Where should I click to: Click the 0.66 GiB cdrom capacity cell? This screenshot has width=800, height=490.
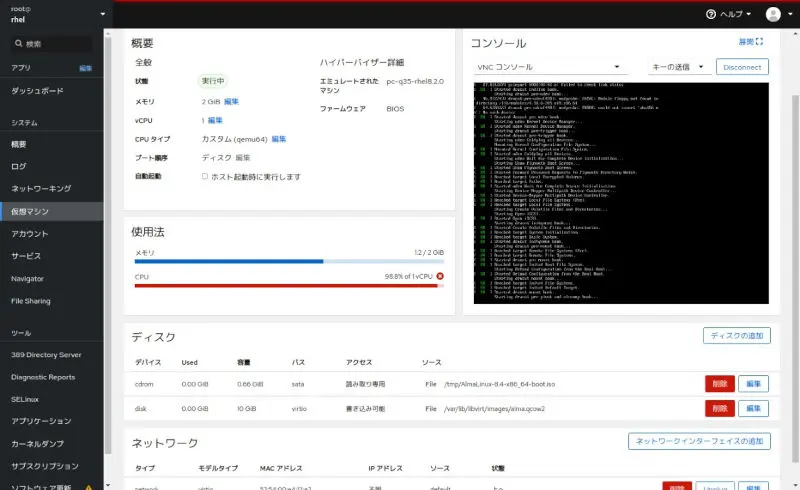[x=250, y=384]
